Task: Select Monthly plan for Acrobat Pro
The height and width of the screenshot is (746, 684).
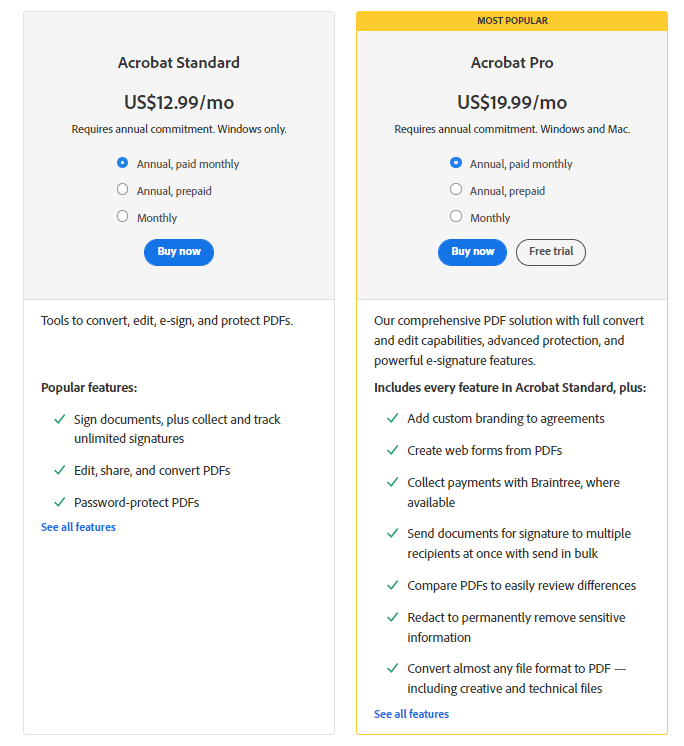Action: tap(456, 217)
